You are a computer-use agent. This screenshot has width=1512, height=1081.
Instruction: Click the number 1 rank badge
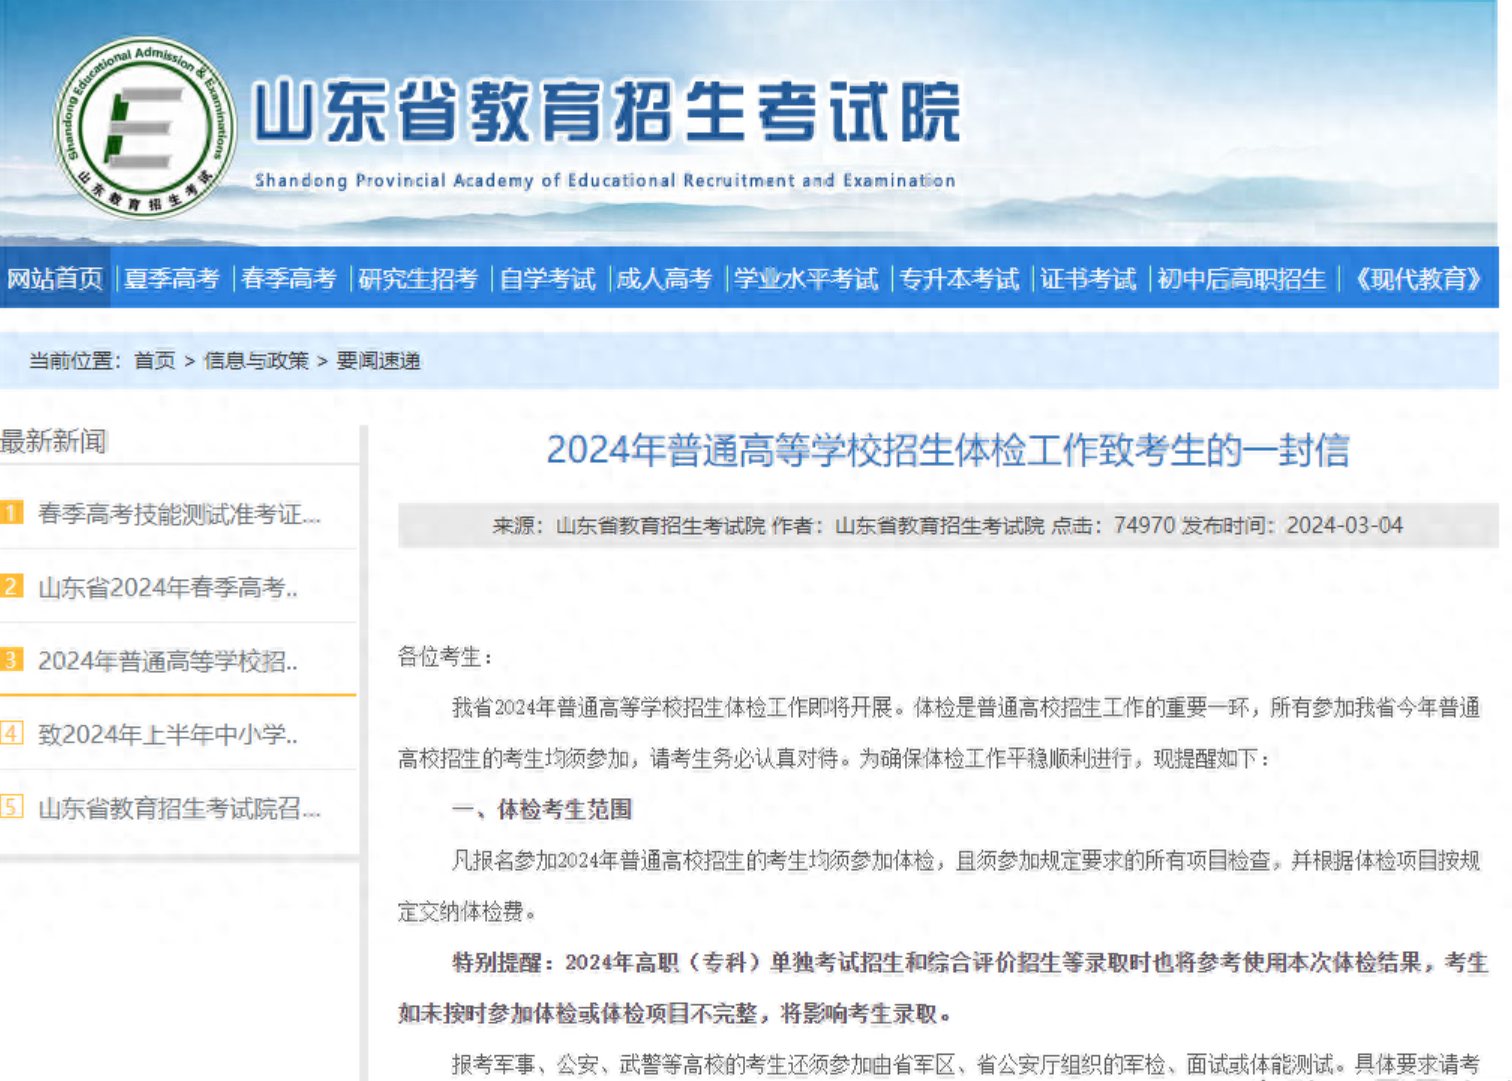11,513
